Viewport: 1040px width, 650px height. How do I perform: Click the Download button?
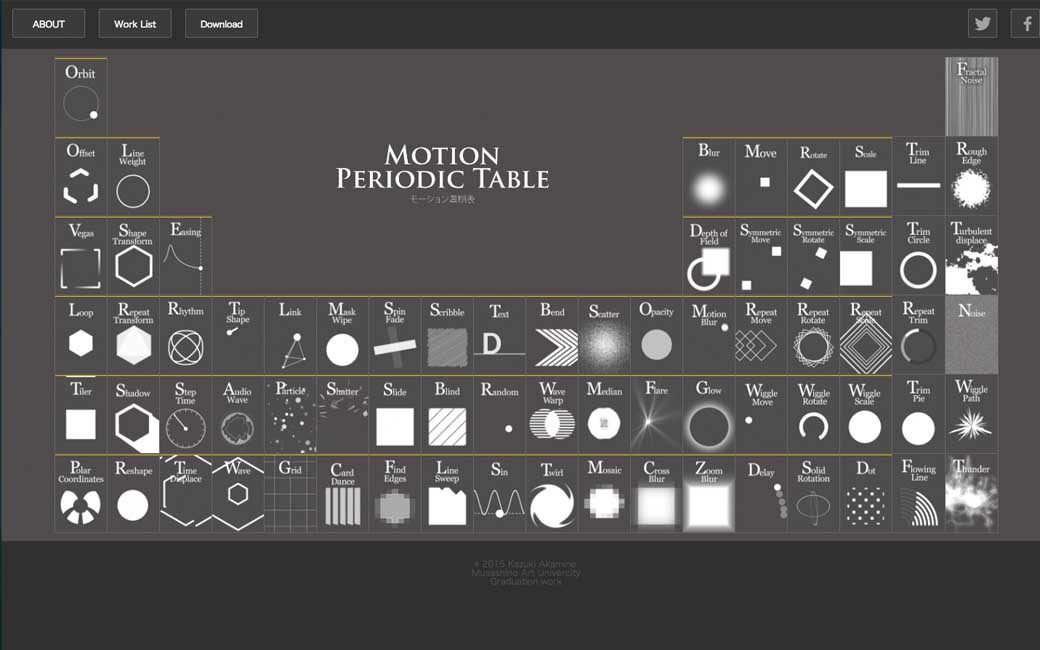tap(221, 24)
